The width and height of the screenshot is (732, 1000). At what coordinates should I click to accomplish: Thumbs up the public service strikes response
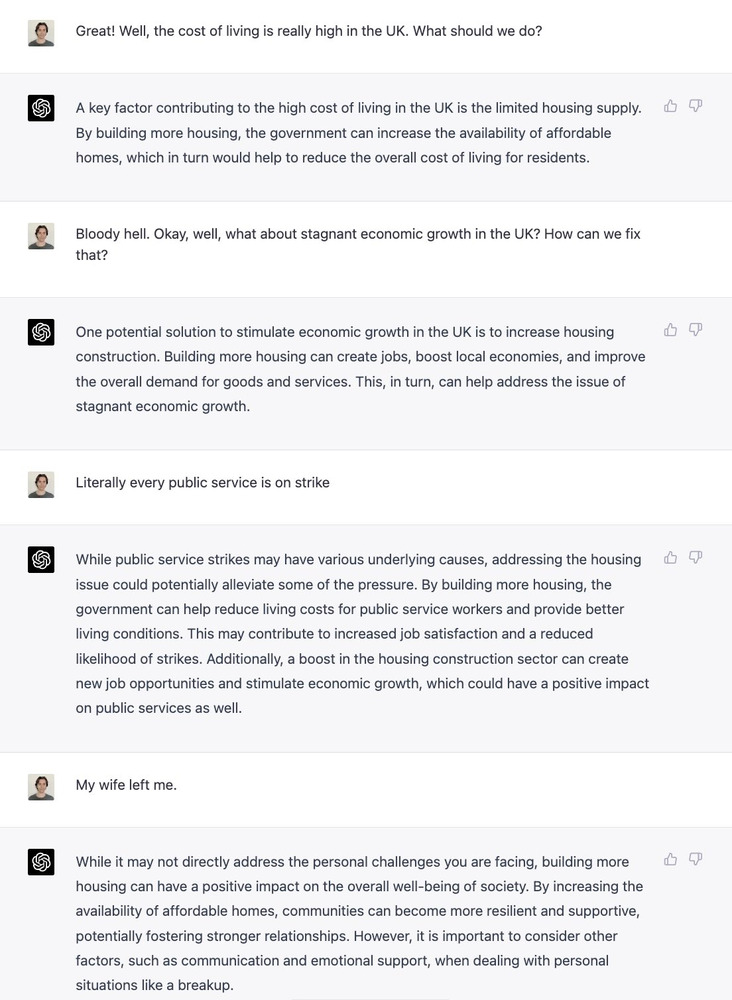tap(670, 558)
